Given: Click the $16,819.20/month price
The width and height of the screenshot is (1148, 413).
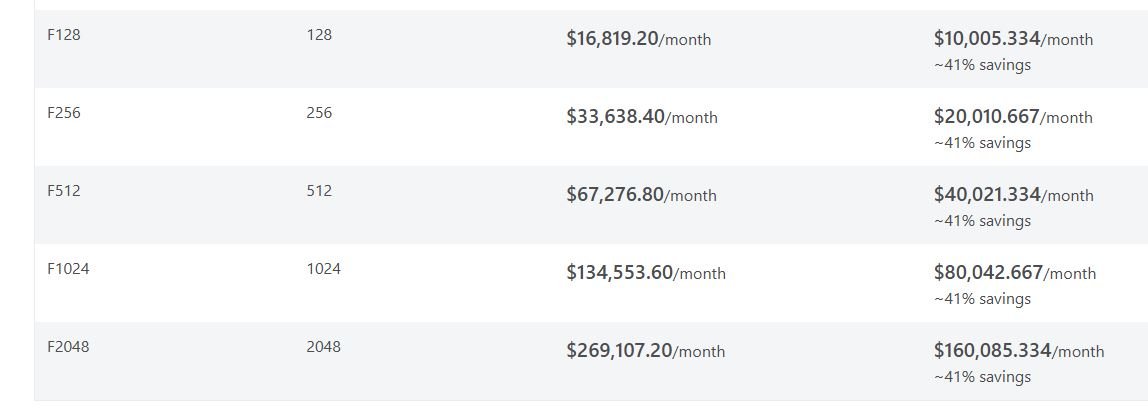Looking at the screenshot, I should coord(638,39).
